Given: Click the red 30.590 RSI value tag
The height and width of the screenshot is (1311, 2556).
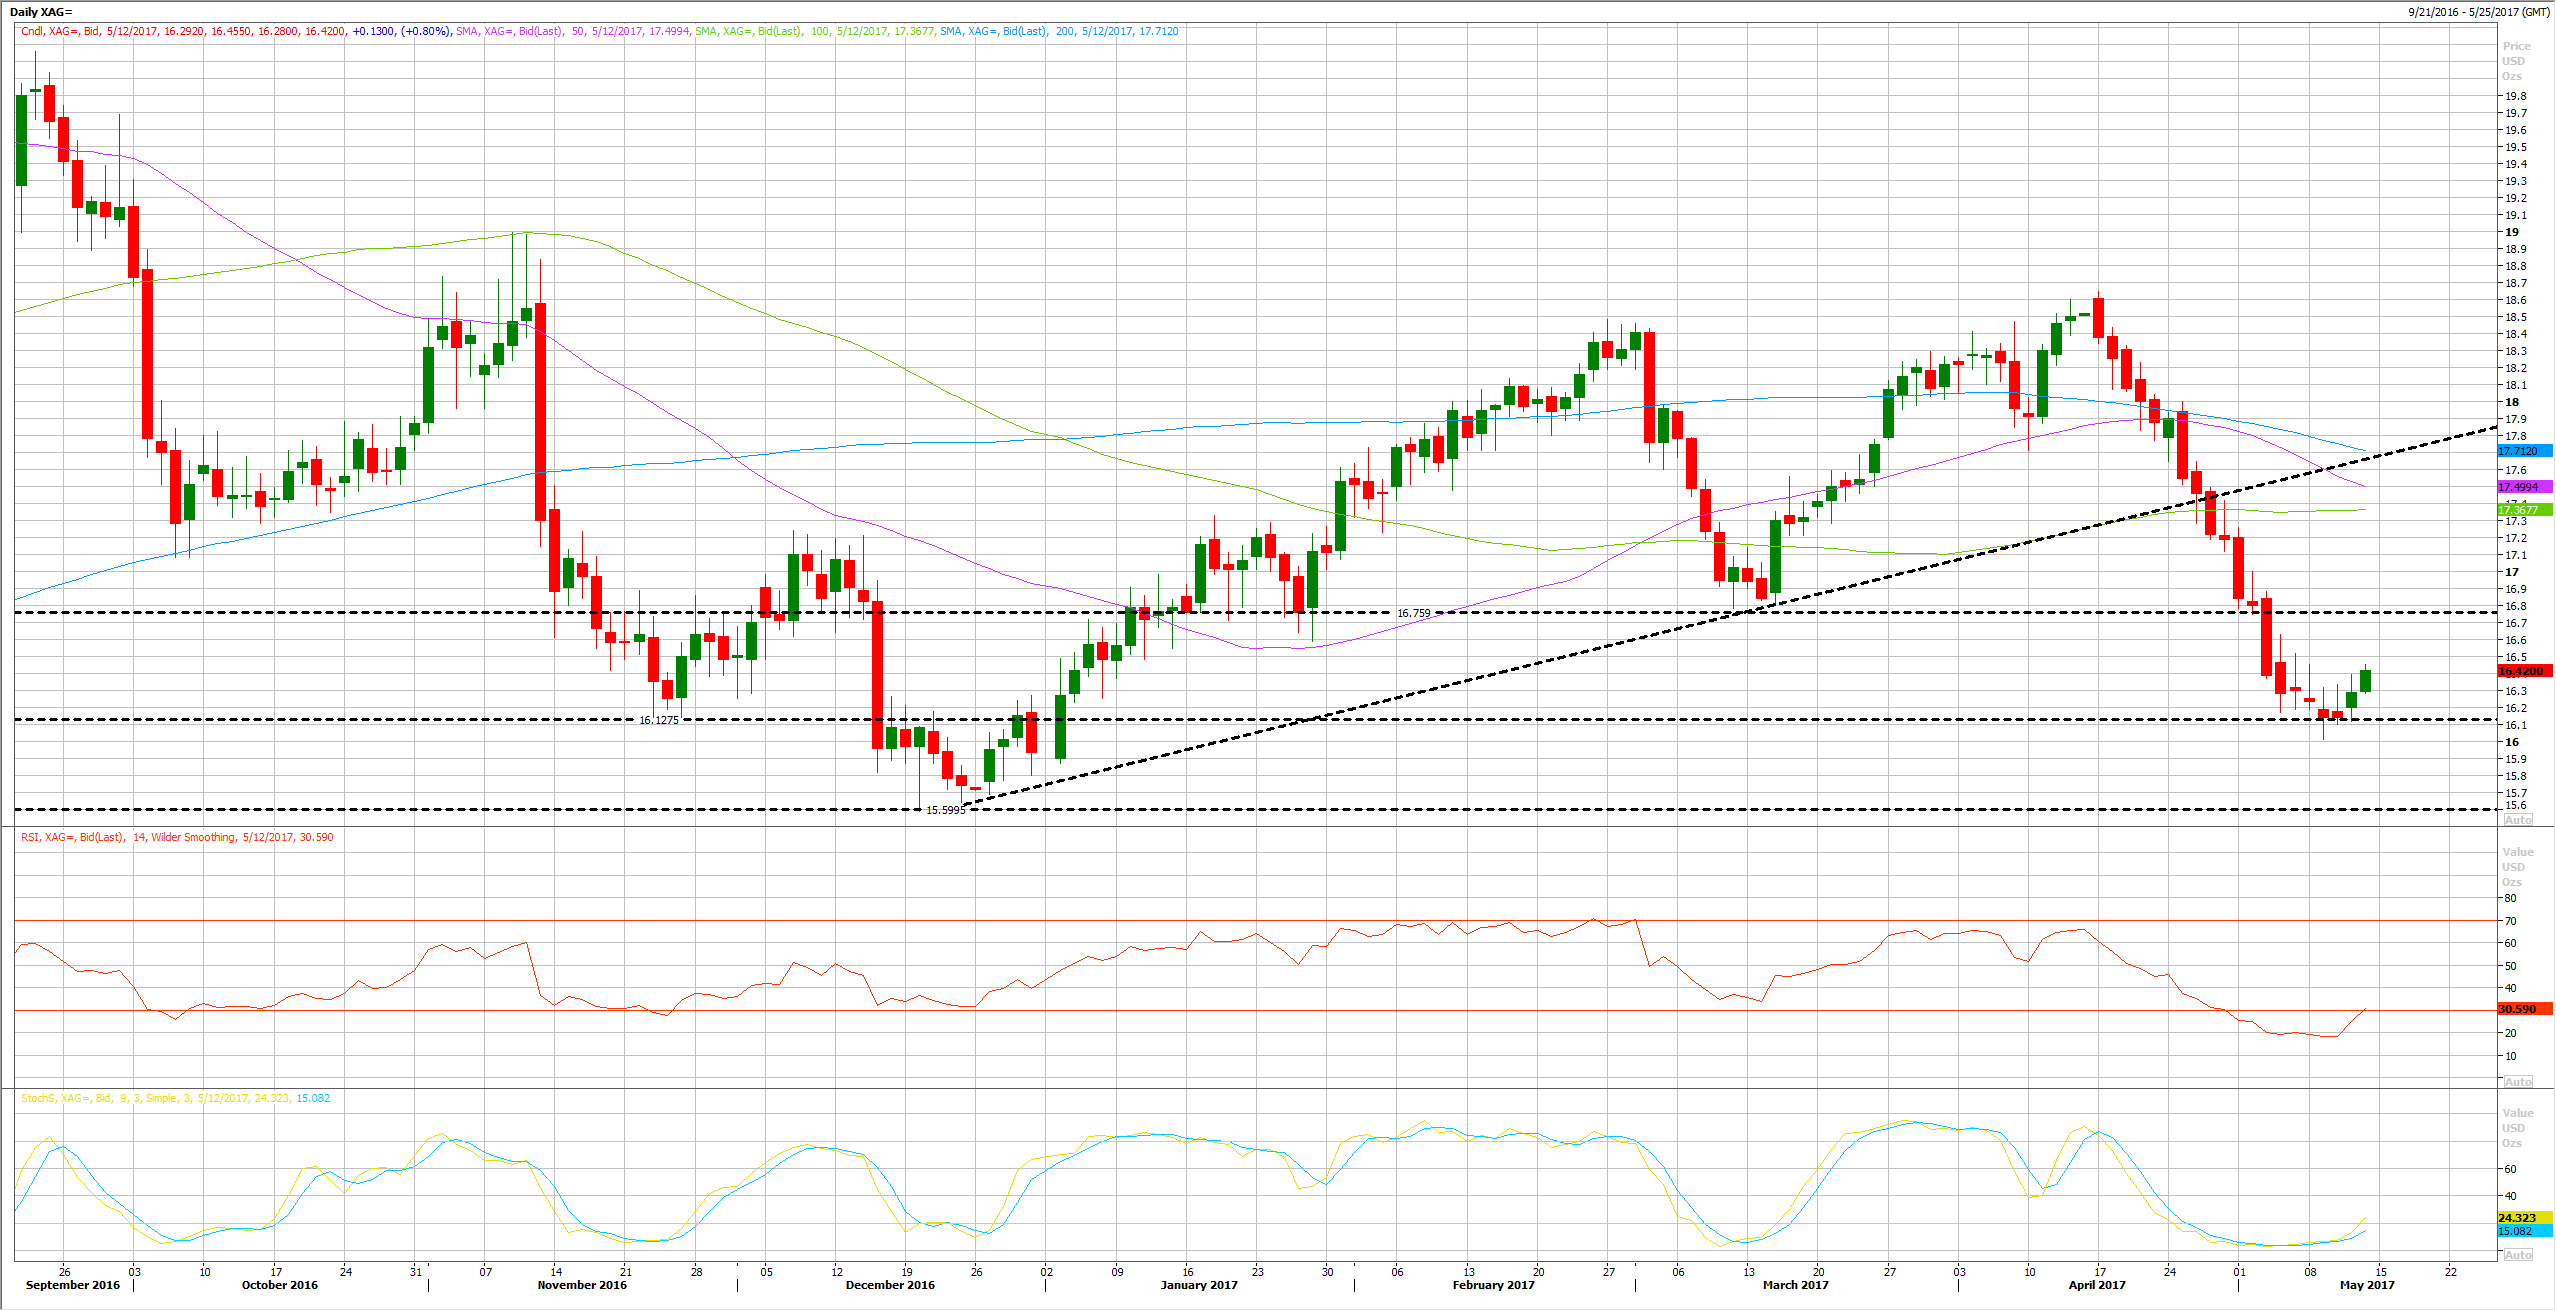Looking at the screenshot, I should click(x=2523, y=1009).
